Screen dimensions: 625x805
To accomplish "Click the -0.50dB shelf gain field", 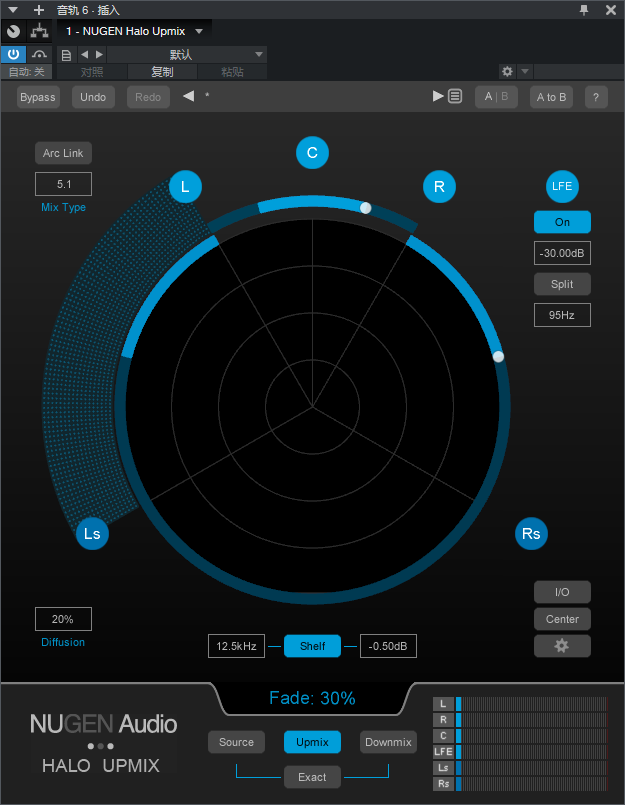I will (x=388, y=646).
